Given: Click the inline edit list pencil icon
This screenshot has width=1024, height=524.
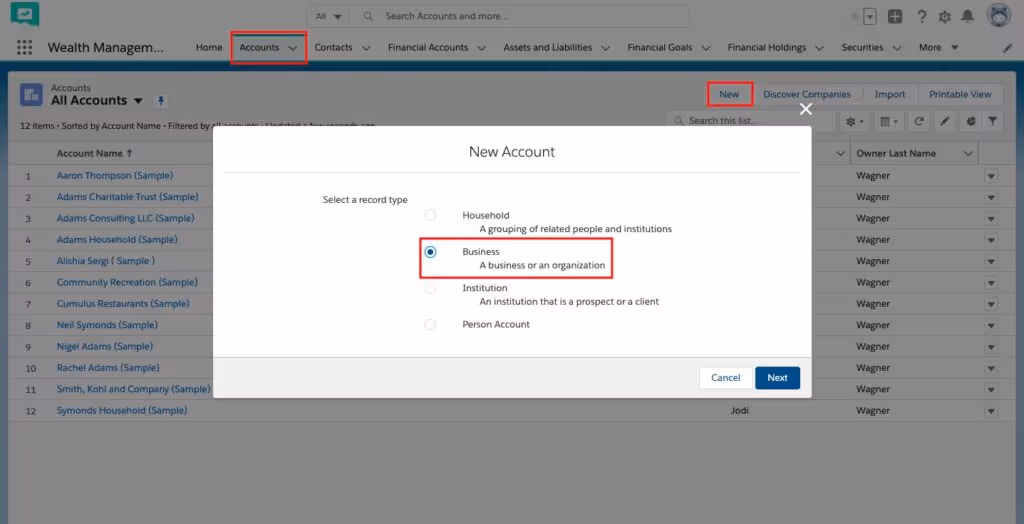Looking at the screenshot, I should (944, 122).
